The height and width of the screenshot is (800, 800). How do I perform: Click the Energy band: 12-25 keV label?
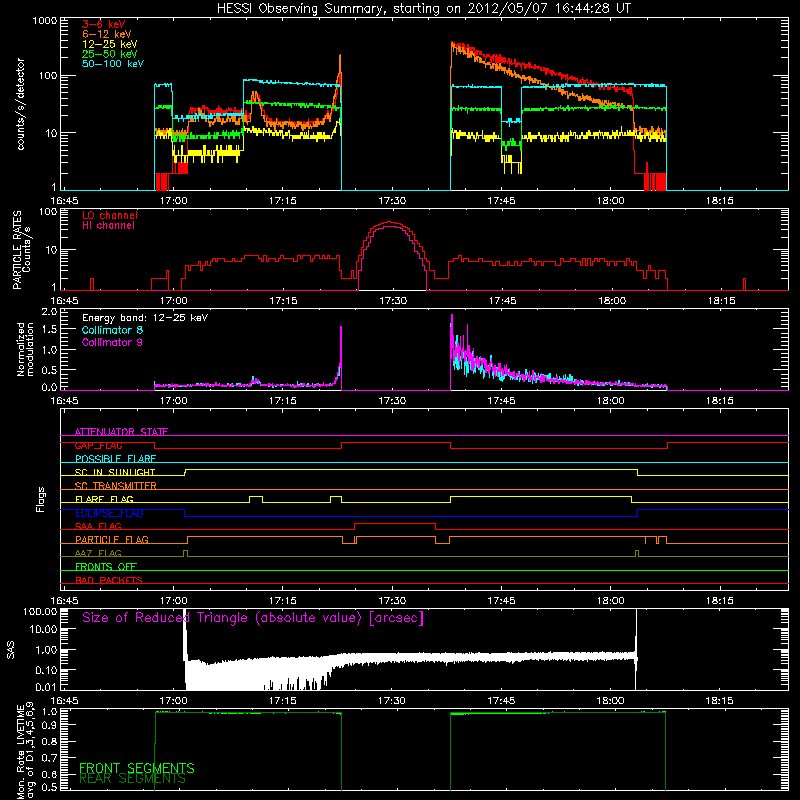point(145,318)
